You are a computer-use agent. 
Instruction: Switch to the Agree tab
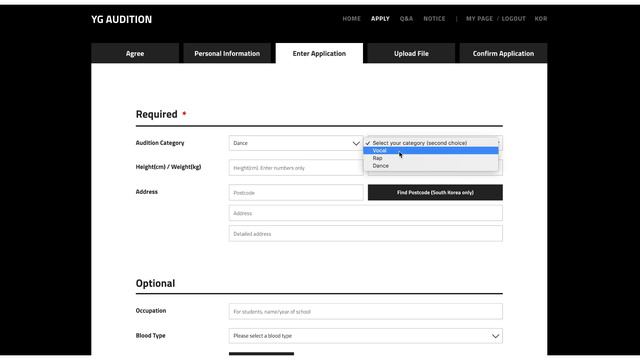[135, 53]
